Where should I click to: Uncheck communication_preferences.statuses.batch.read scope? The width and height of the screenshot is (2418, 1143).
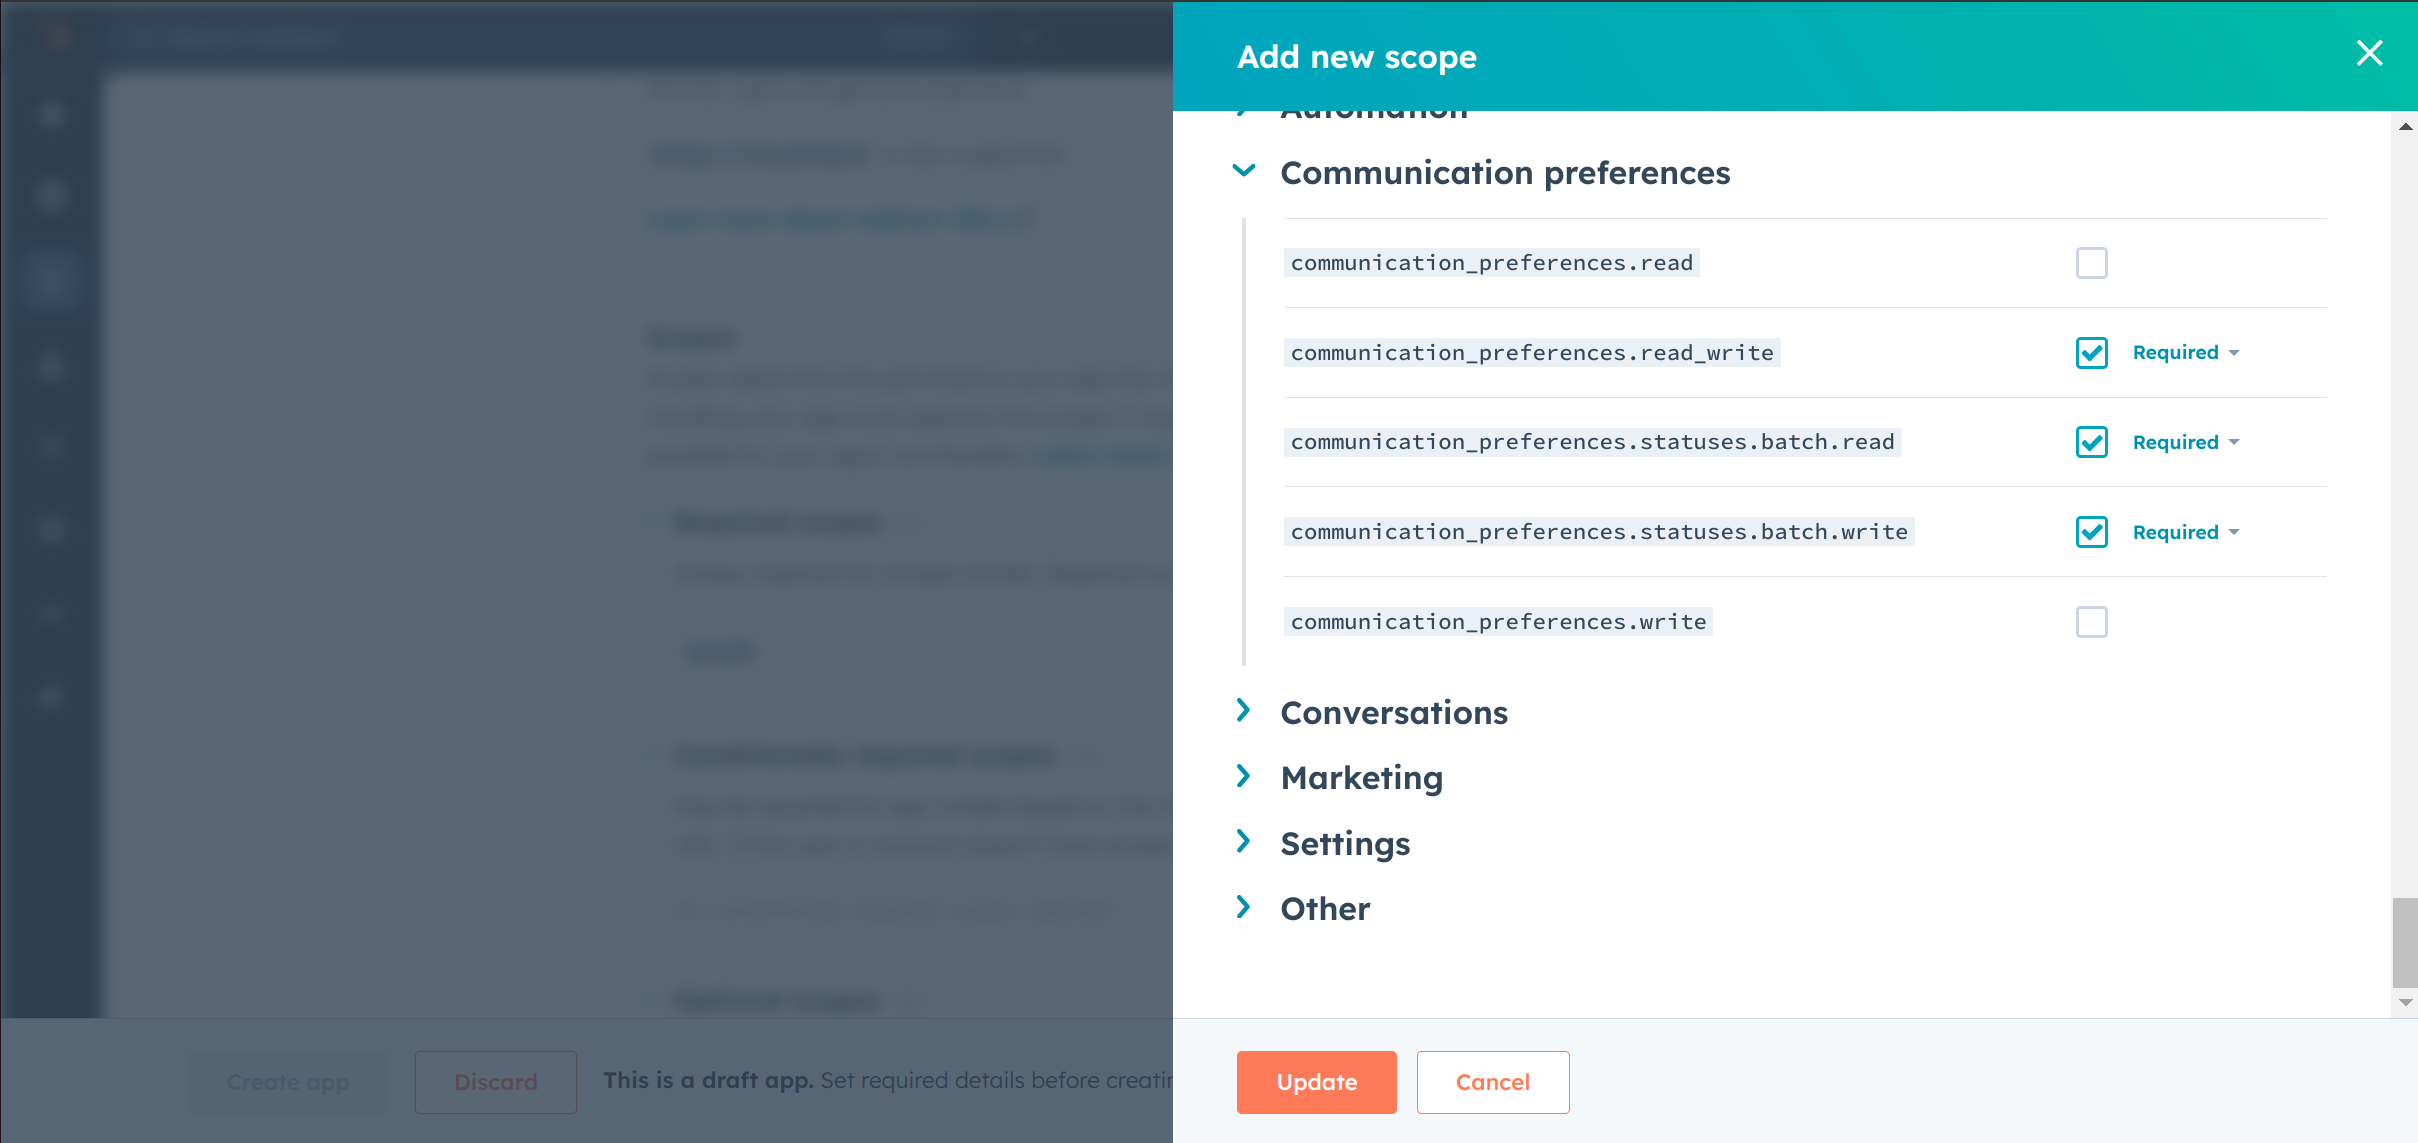coord(2091,442)
